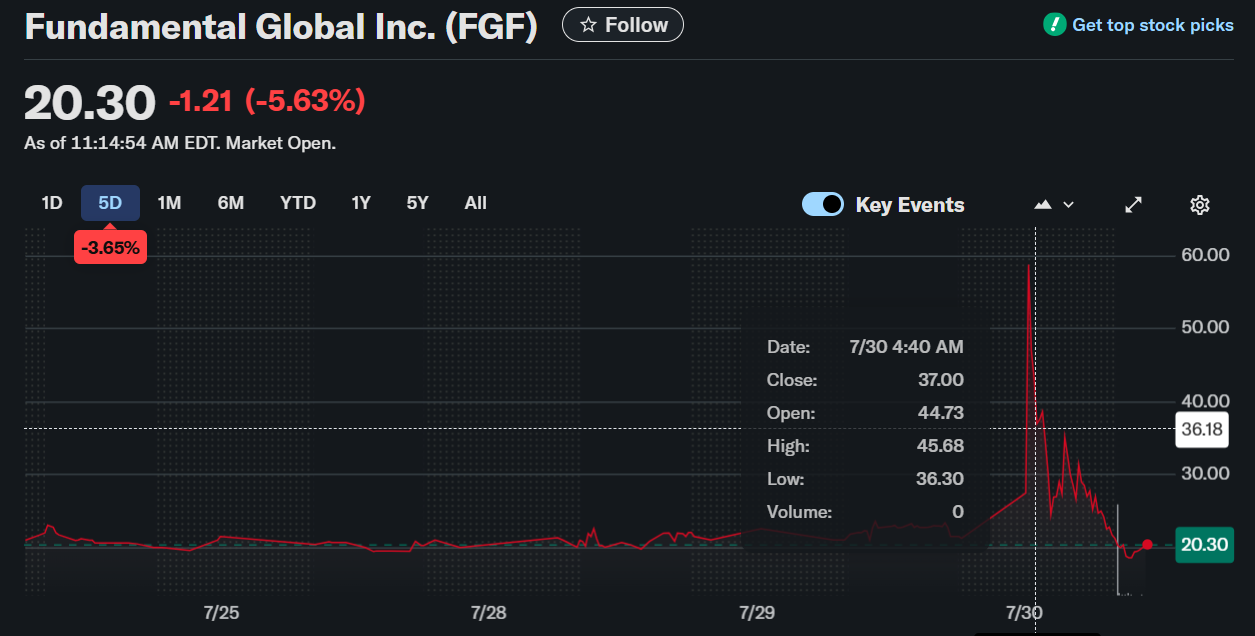Open Get top stock picks link
The width and height of the screenshot is (1255, 636).
[x=1153, y=25]
